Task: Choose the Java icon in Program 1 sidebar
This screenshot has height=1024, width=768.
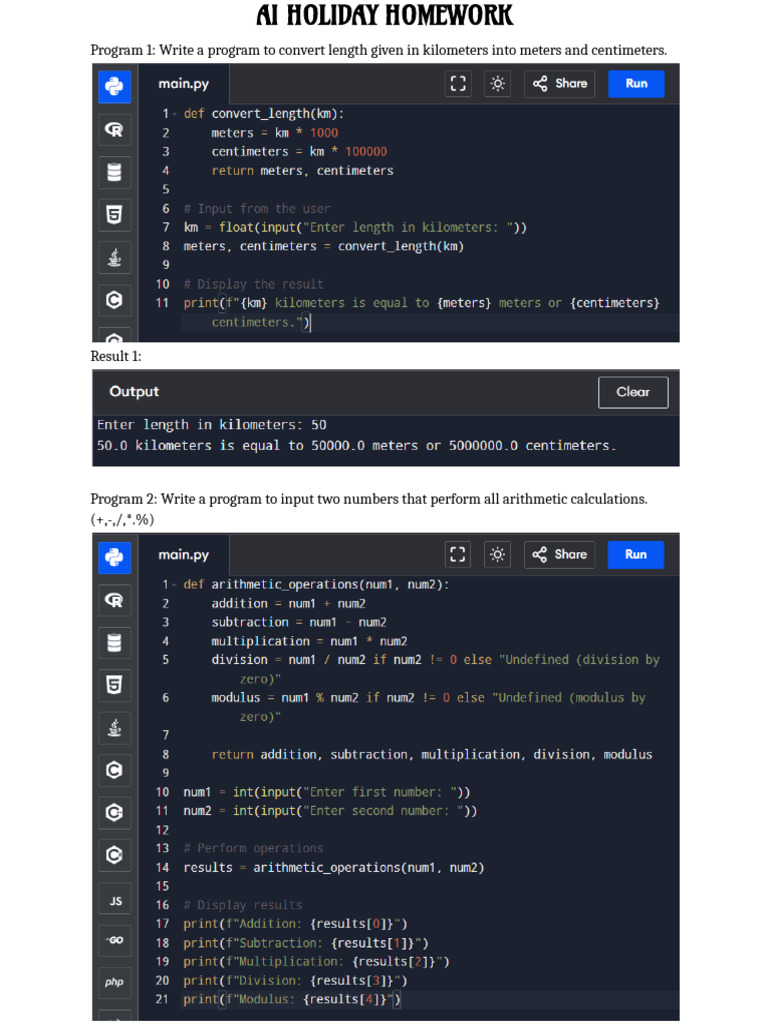Action: 114,257
